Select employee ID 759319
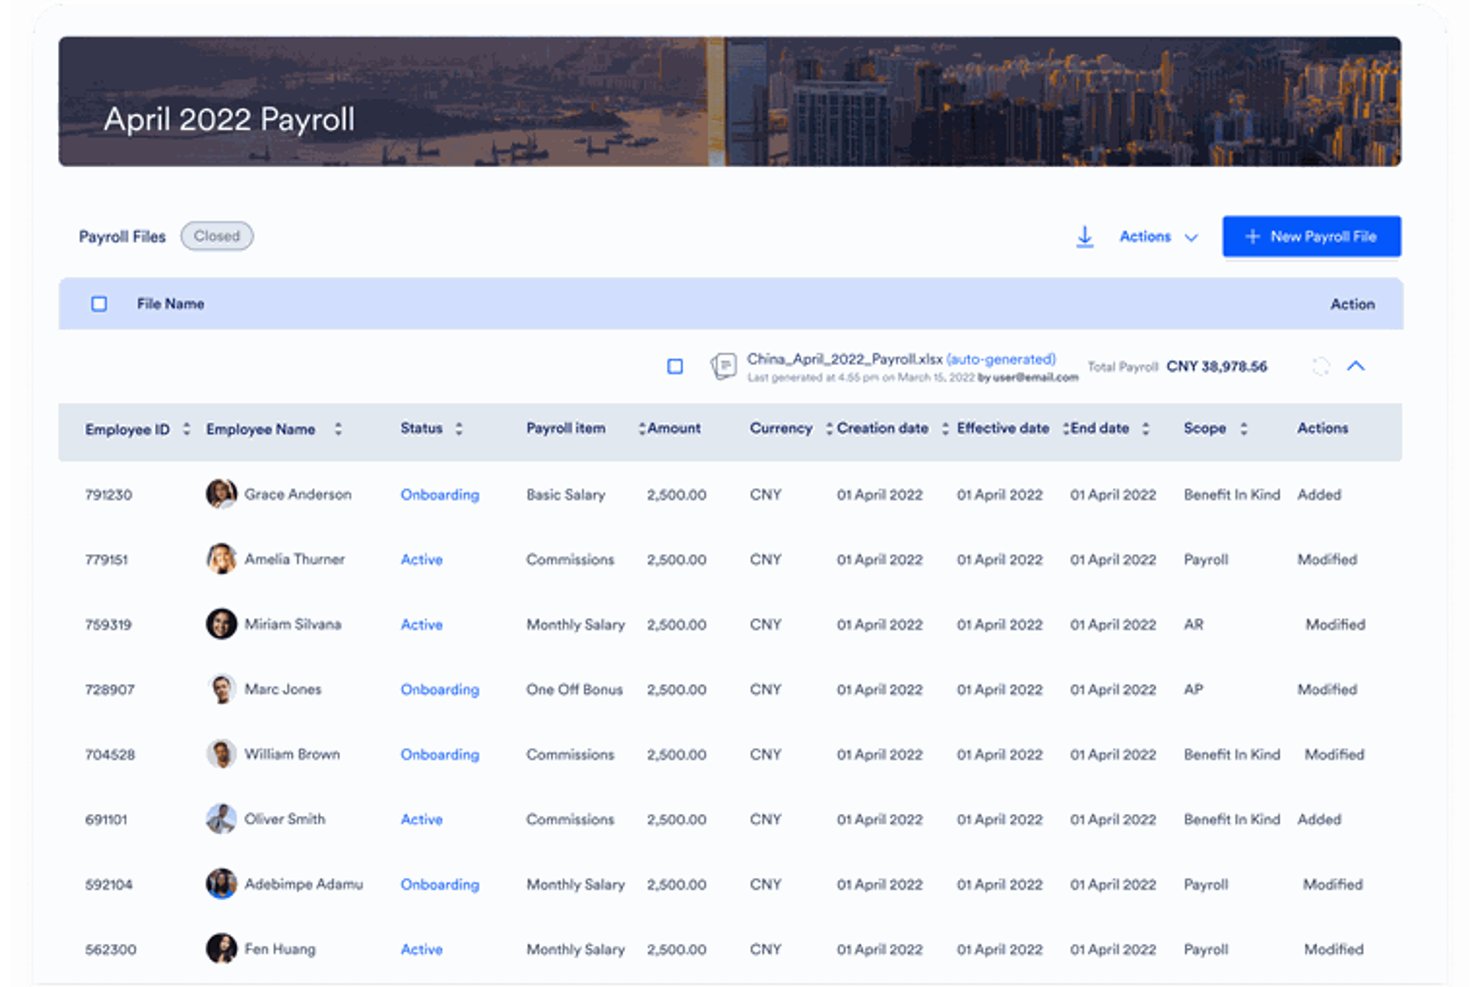 pos(109,625)
